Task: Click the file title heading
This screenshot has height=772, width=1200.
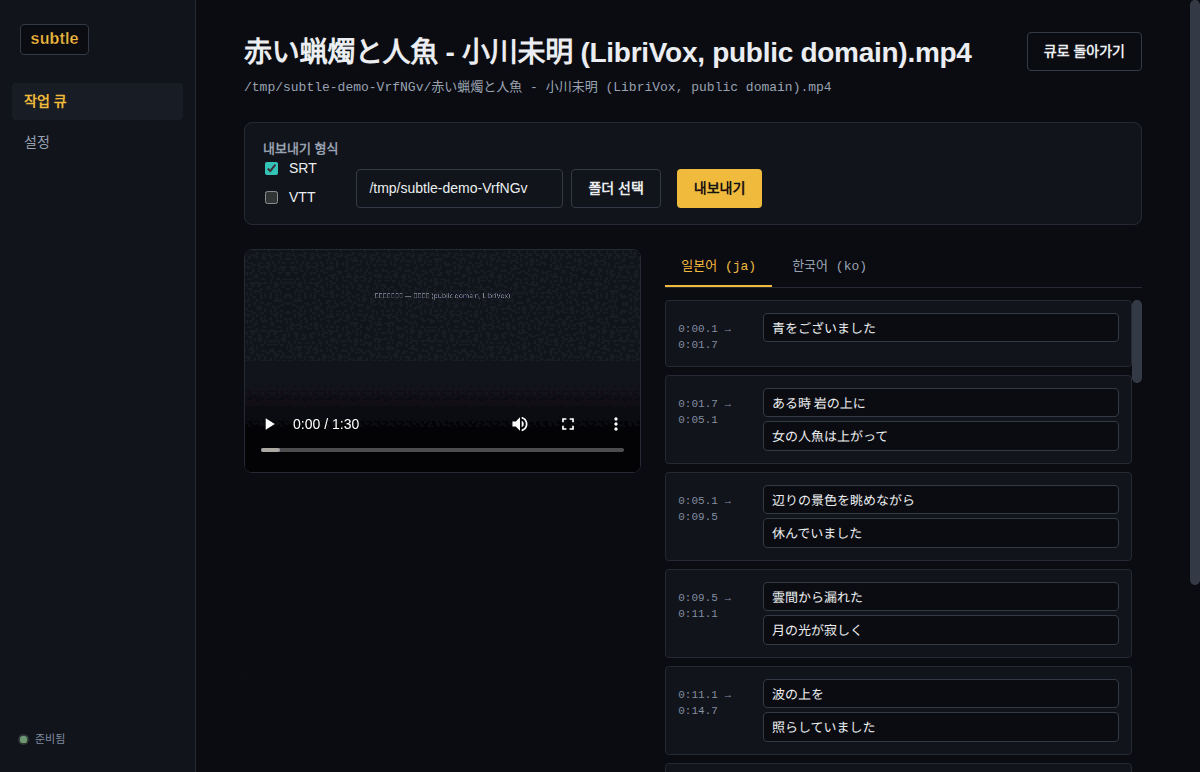Action: pos(608,52)
